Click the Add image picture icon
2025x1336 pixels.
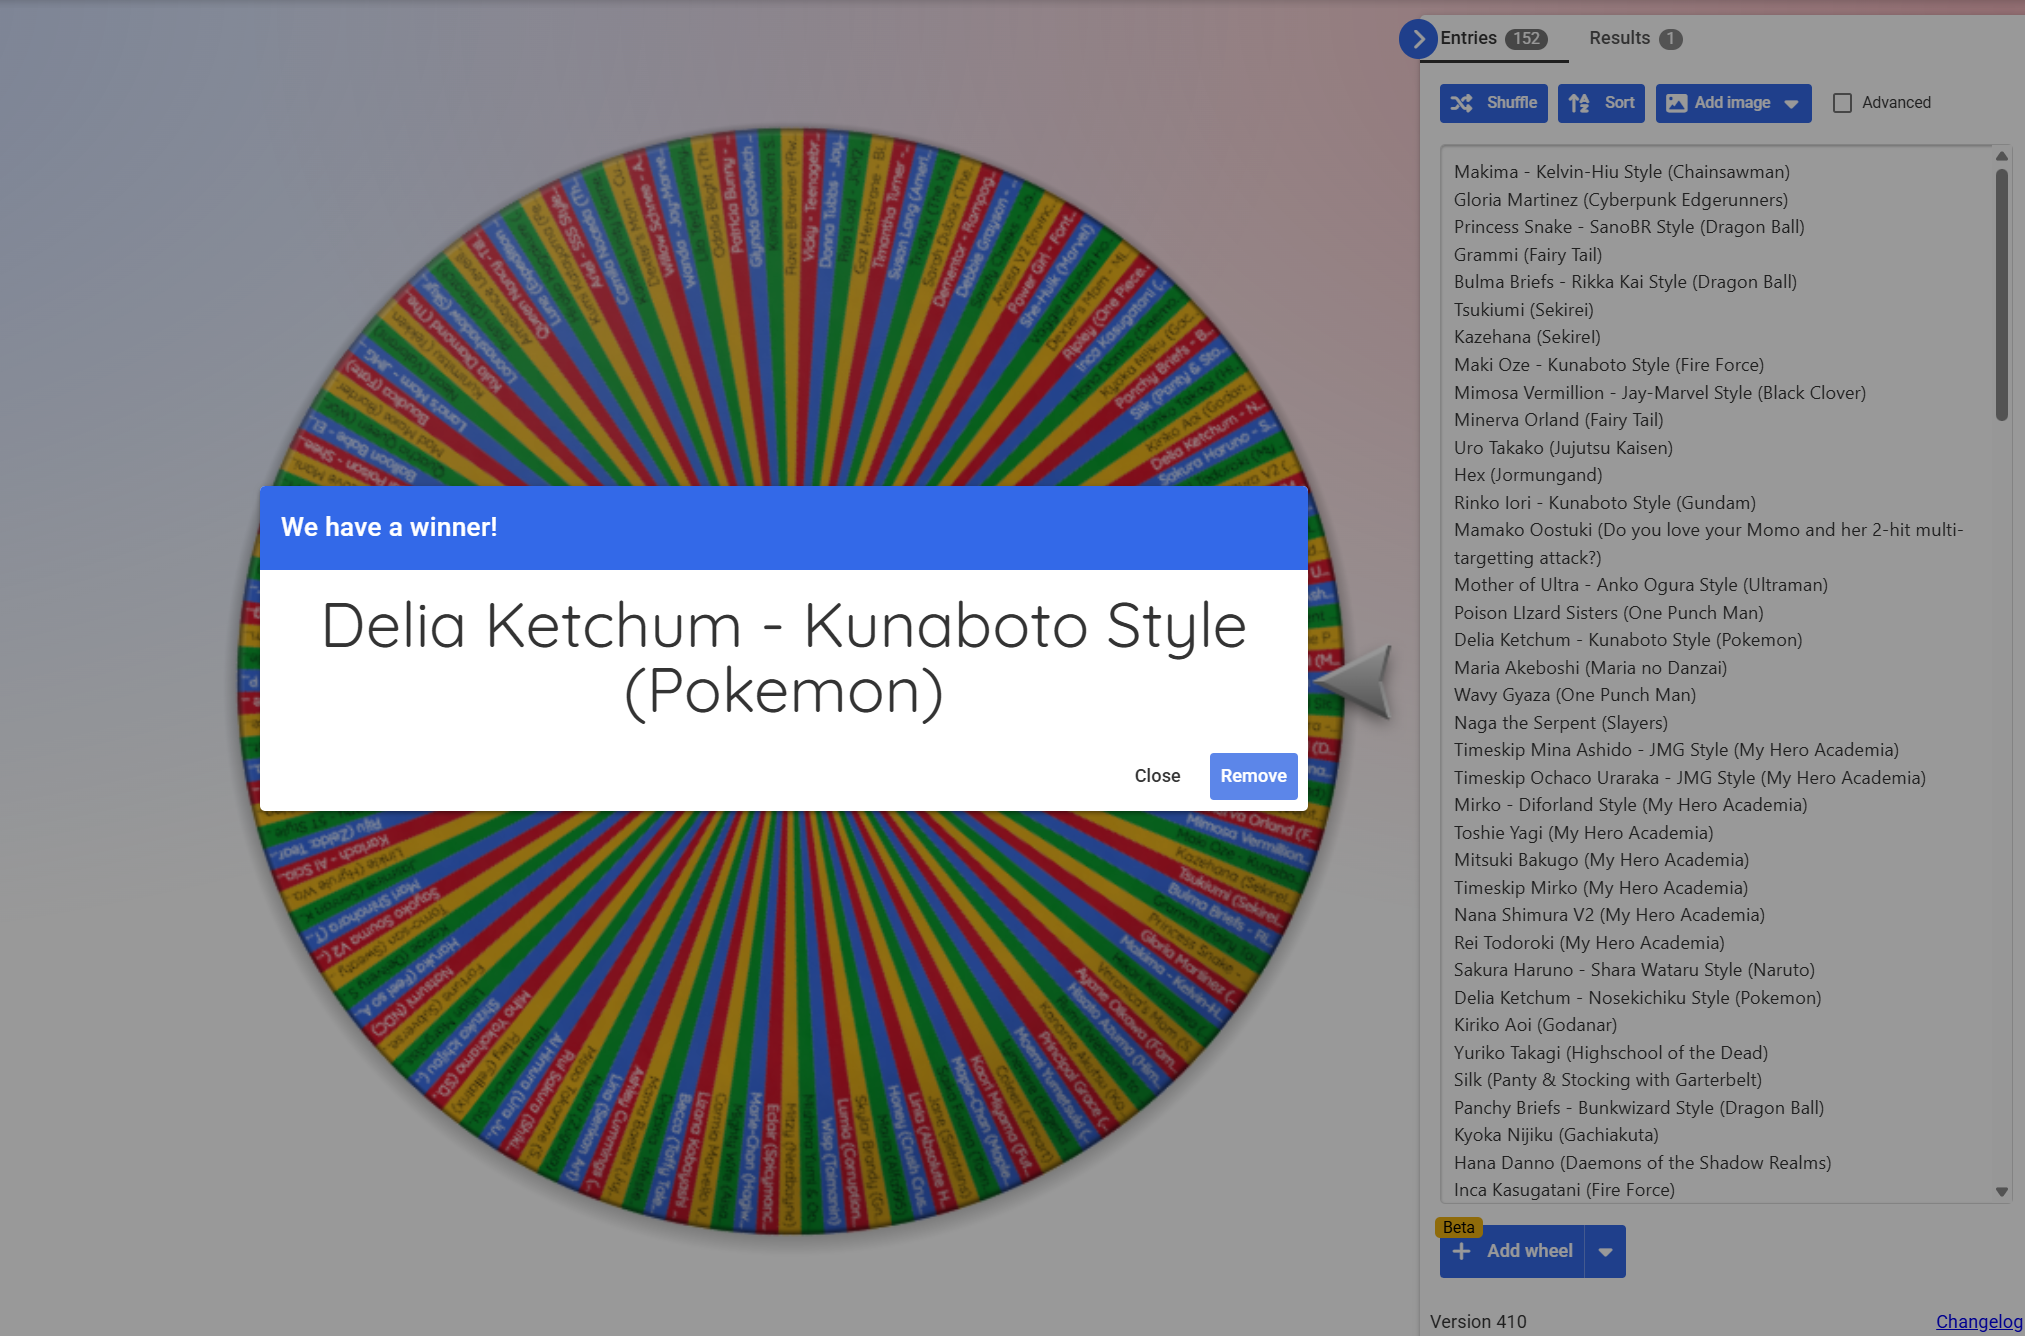coord(1677,103)
